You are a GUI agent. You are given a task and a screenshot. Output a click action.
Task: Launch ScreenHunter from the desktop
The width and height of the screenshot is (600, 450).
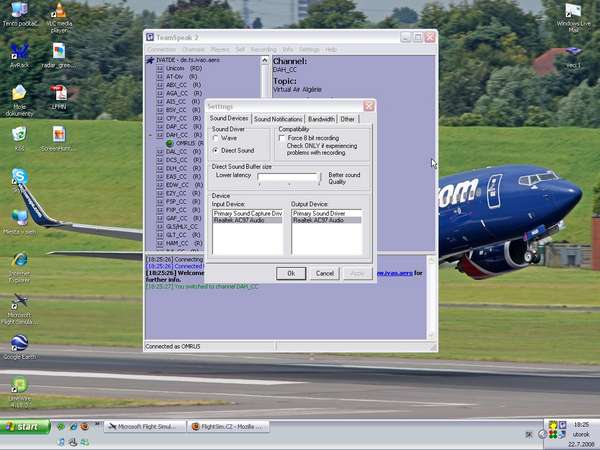point(59,135)
